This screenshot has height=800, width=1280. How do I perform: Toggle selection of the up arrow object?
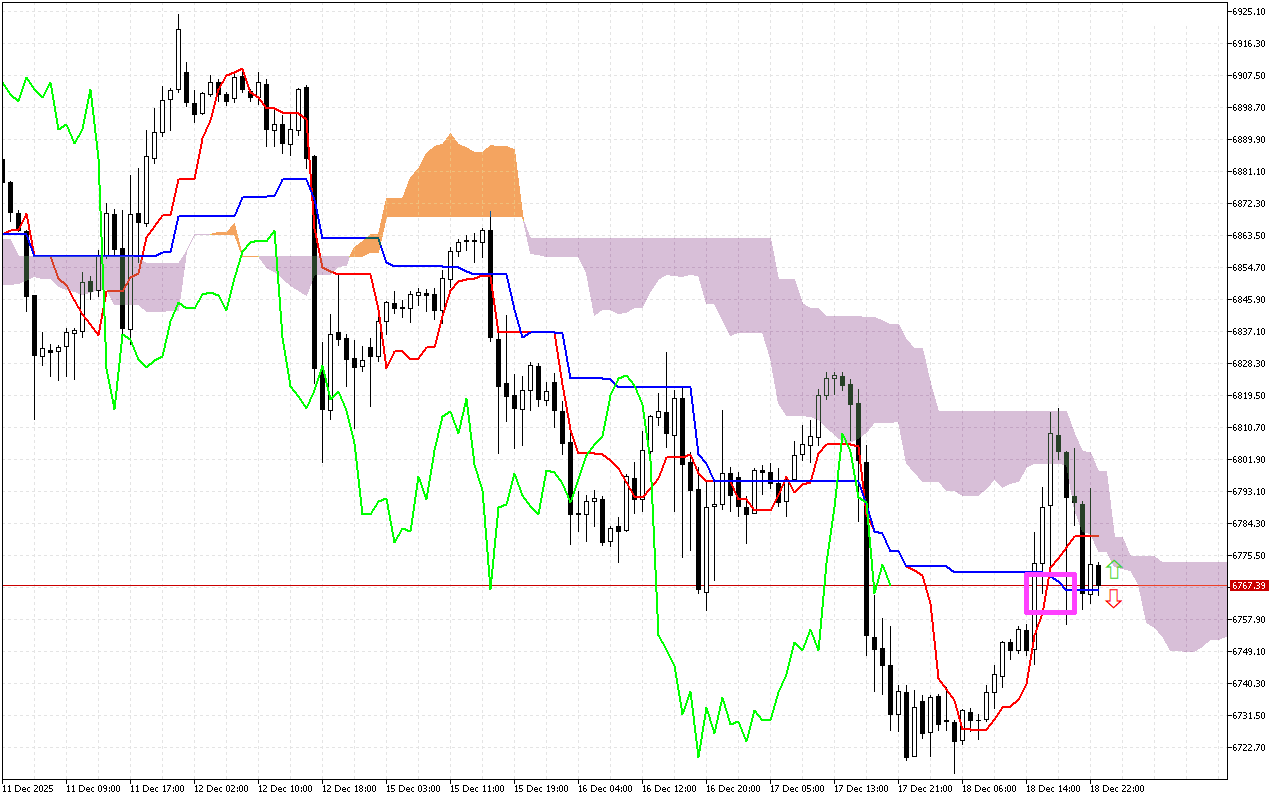point(1113,570)
